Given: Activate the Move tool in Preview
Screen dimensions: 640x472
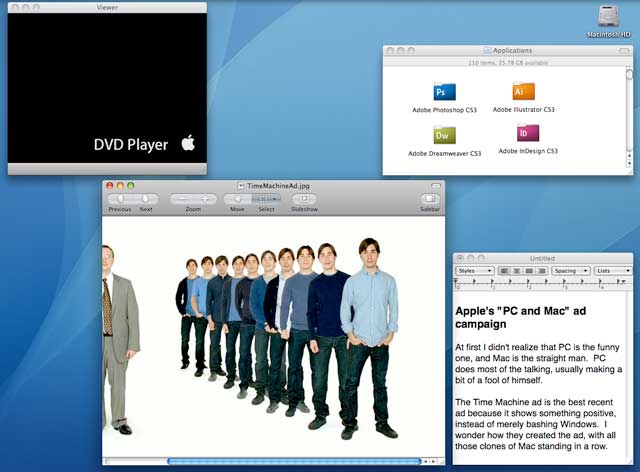Looking at the screenshot, I should 237,199.
